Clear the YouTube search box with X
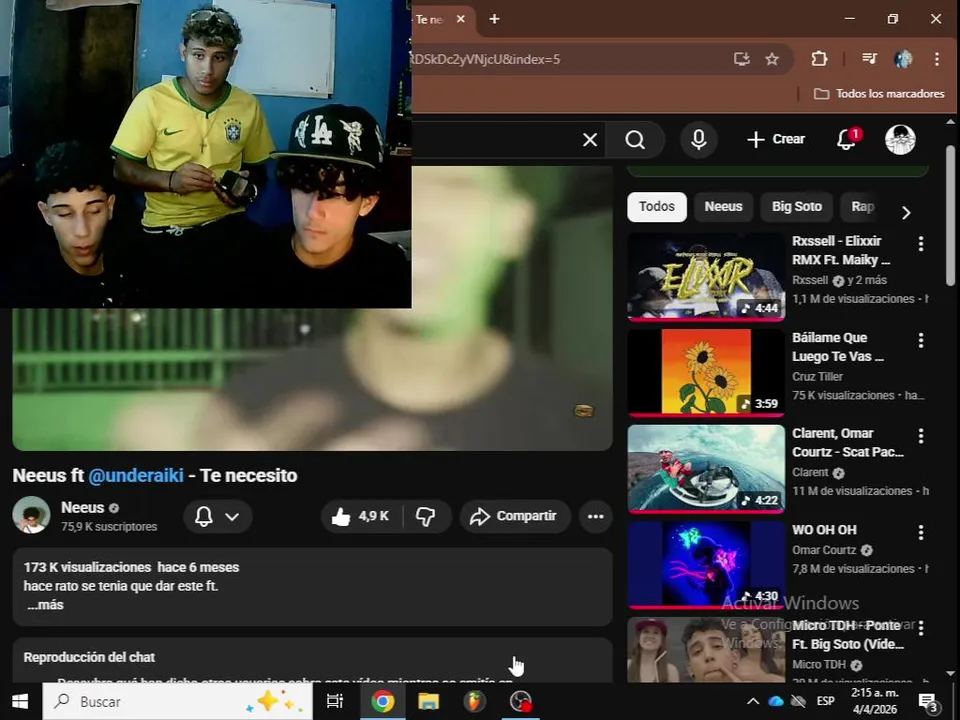 [x=590, y=140]
